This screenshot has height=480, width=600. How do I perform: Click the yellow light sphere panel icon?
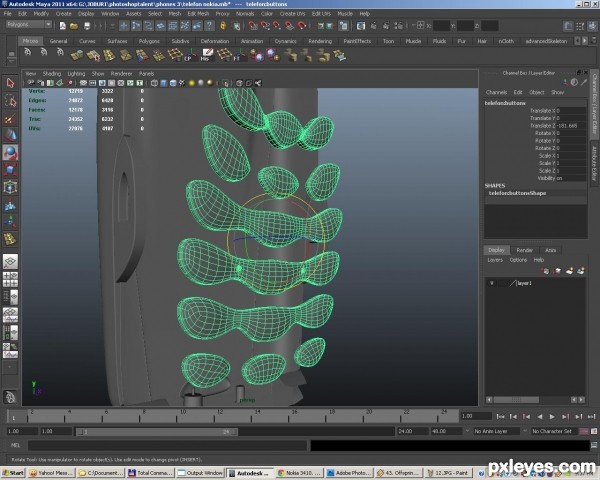192,83
